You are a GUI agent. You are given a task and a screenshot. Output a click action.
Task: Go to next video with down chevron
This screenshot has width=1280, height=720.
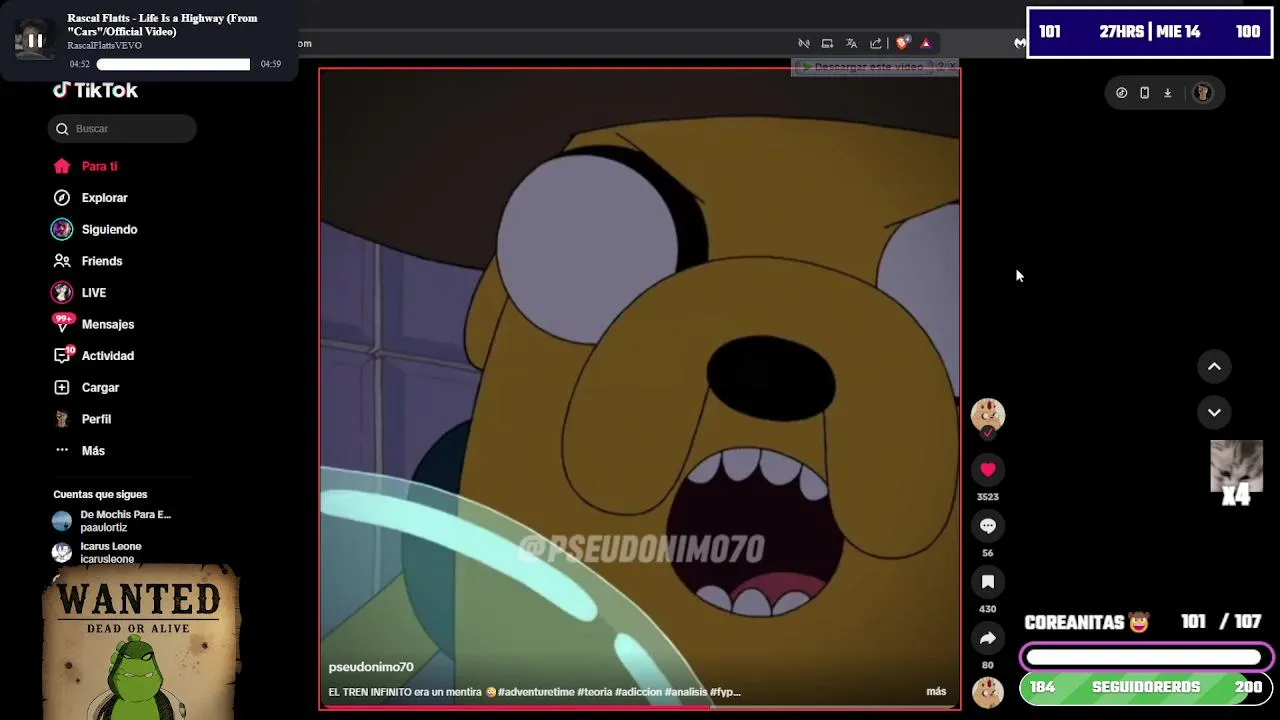click(x=1214, y=412)
